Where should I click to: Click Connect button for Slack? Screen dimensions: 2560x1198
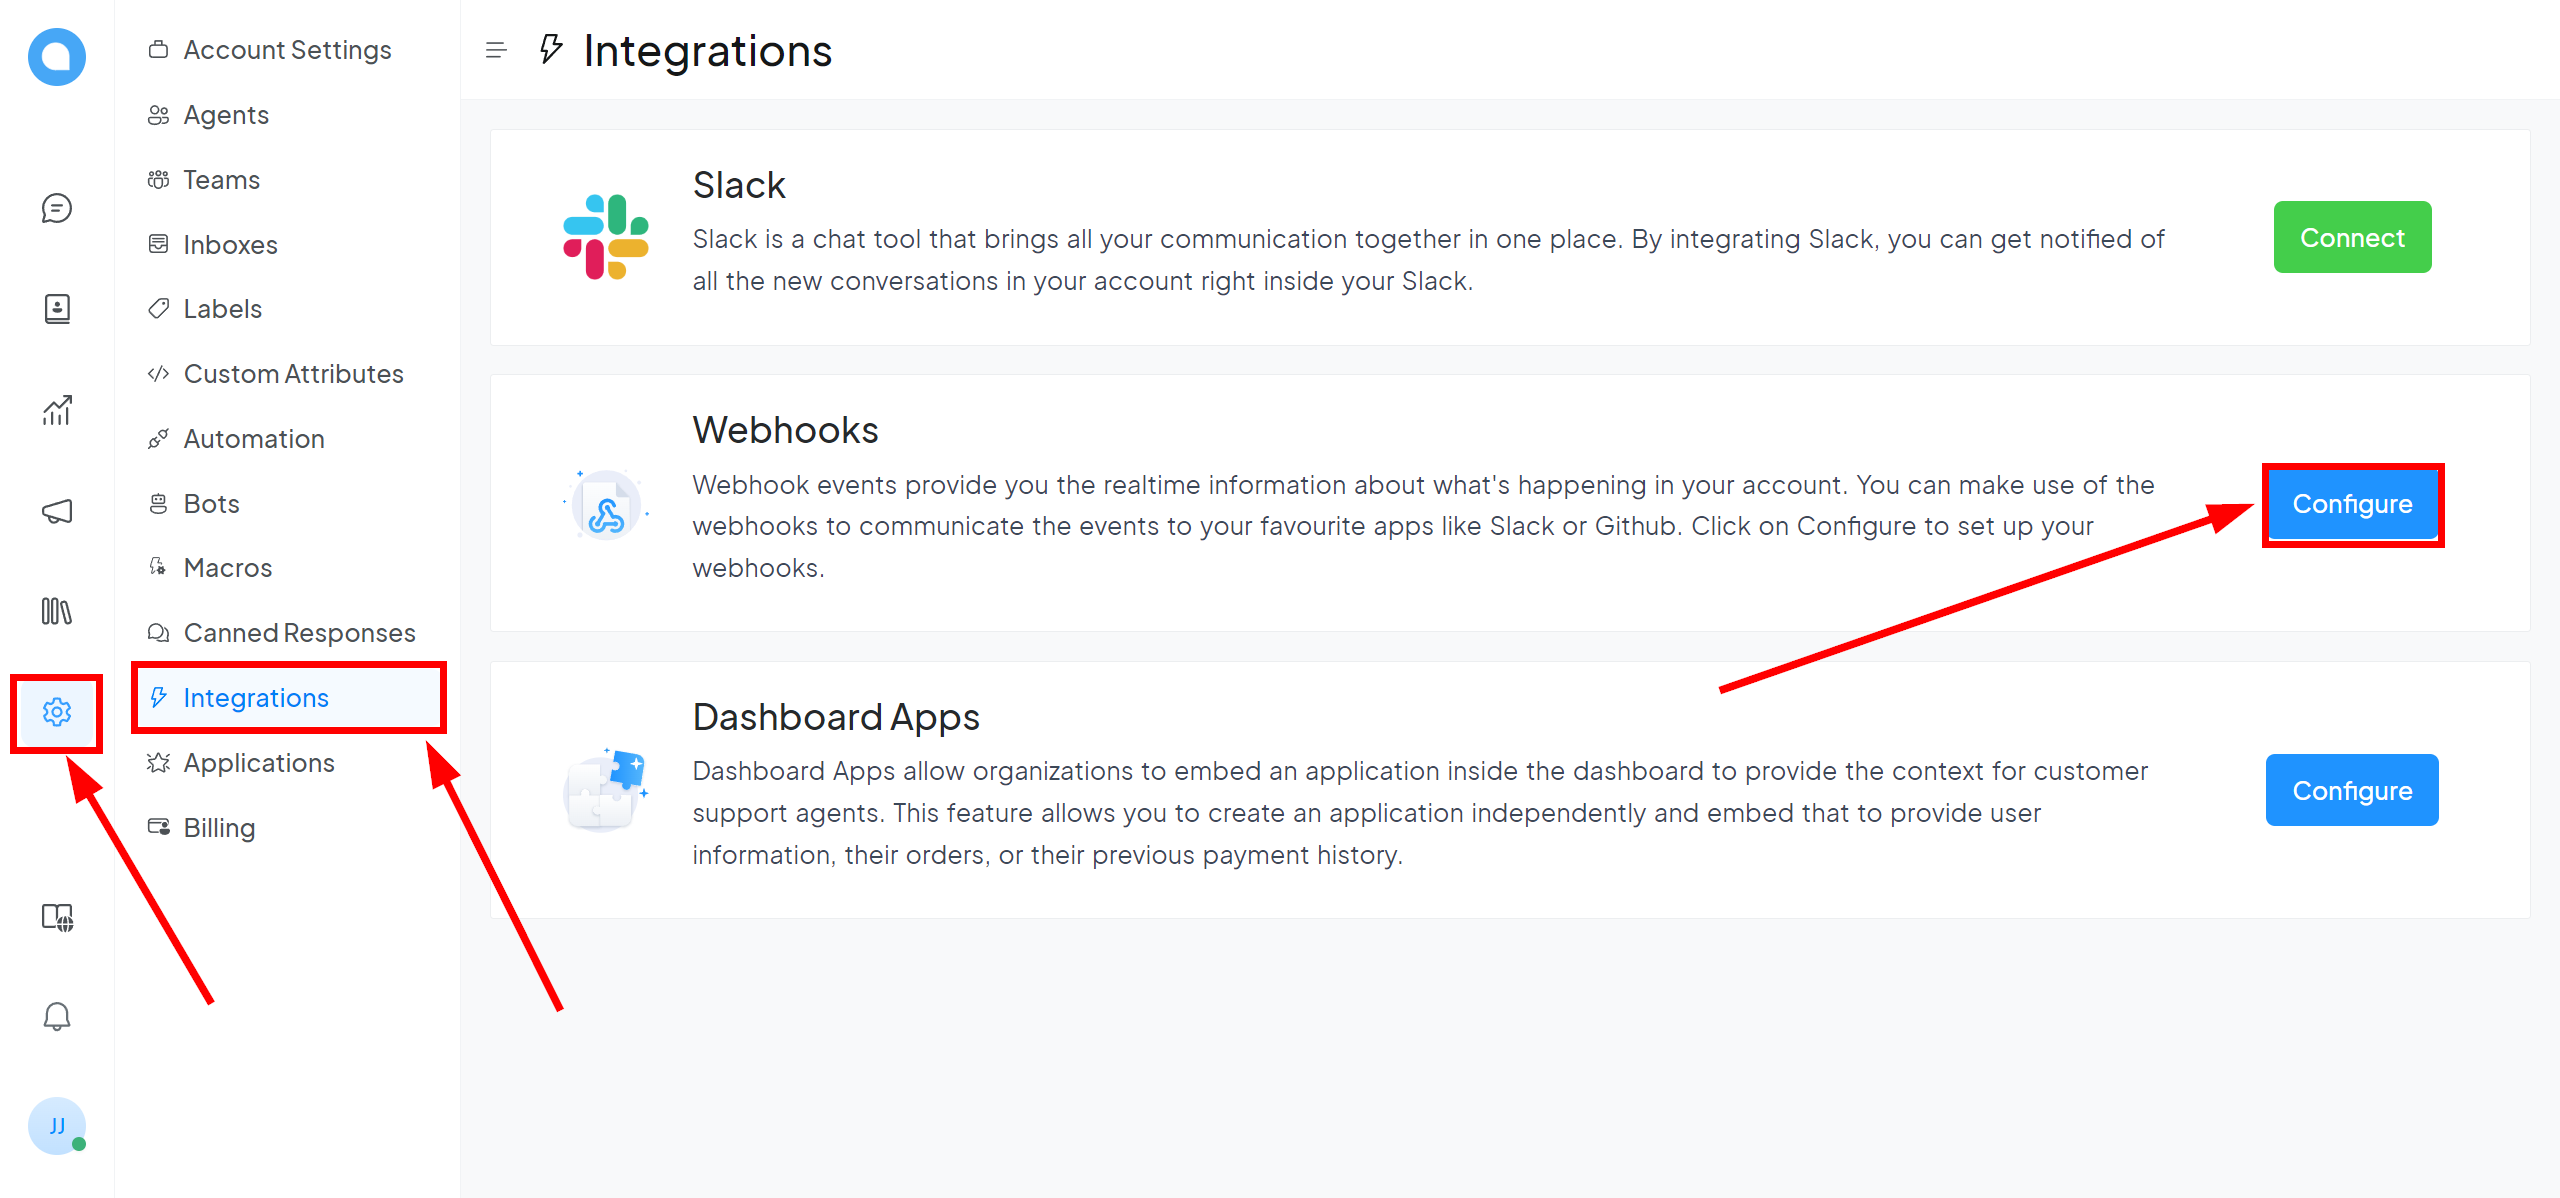click(2353, 237)
